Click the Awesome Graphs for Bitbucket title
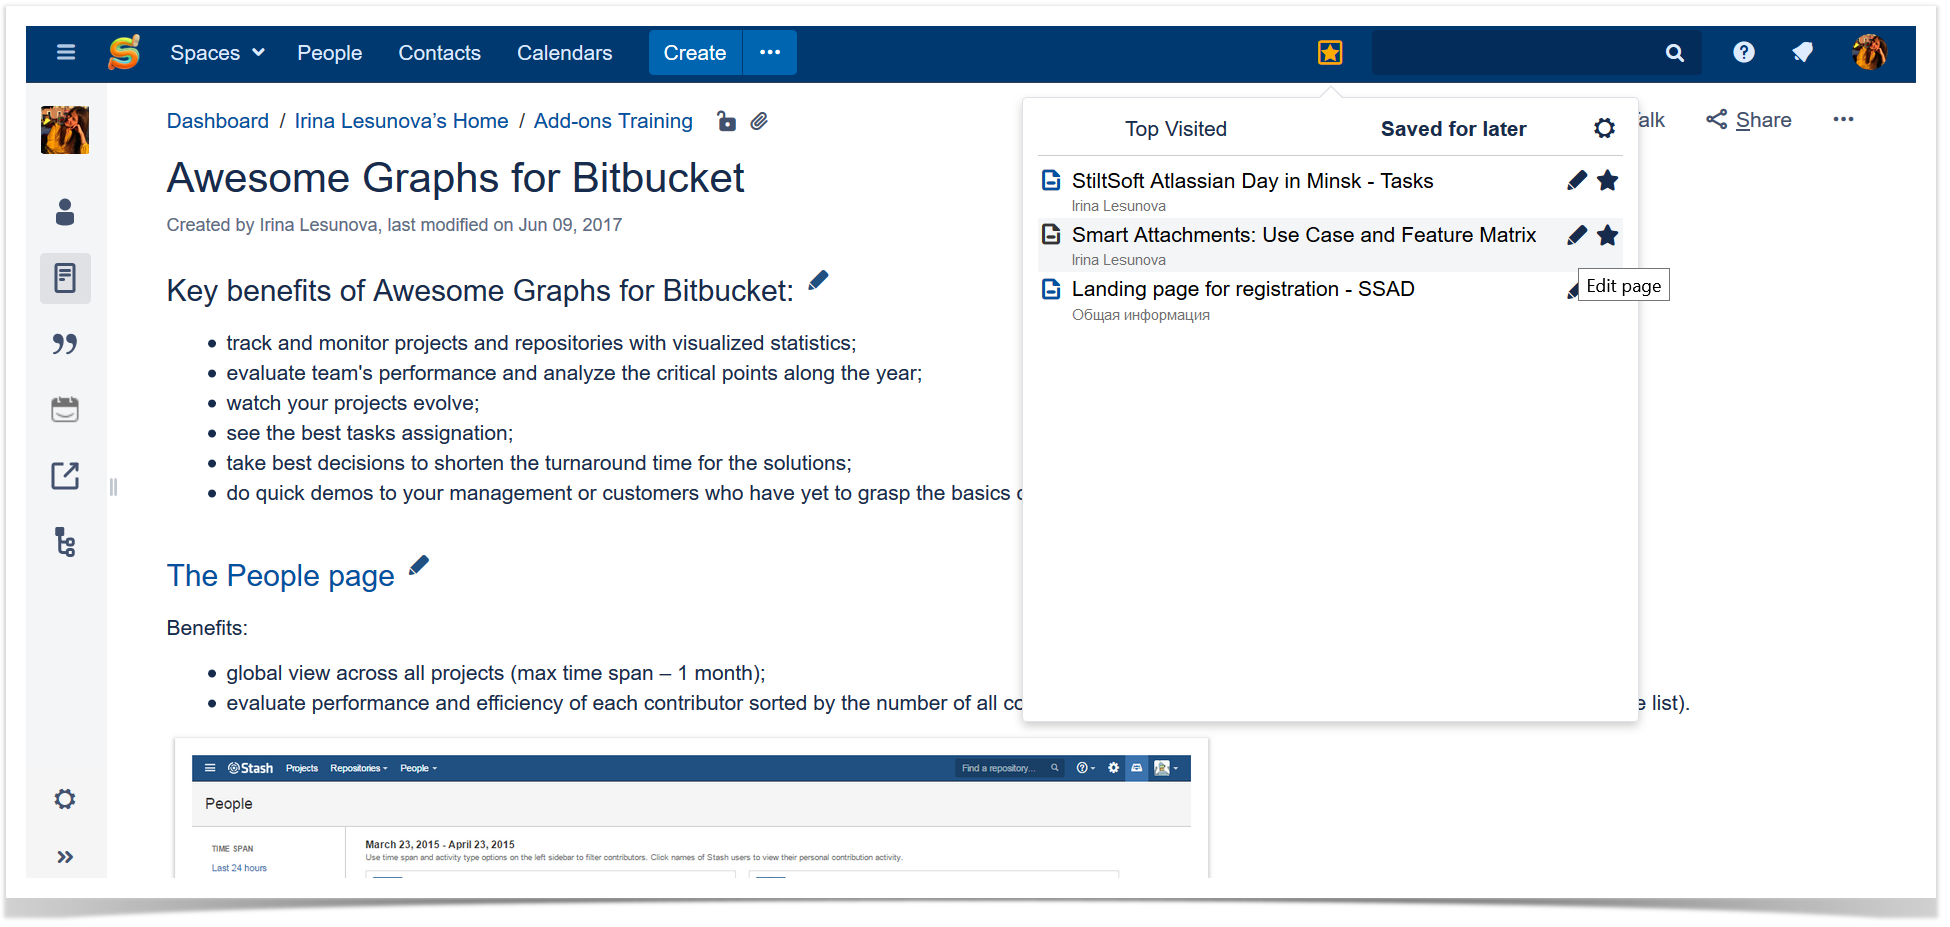The height and width of the screenshot is (927, 1950). click(455, 178)
